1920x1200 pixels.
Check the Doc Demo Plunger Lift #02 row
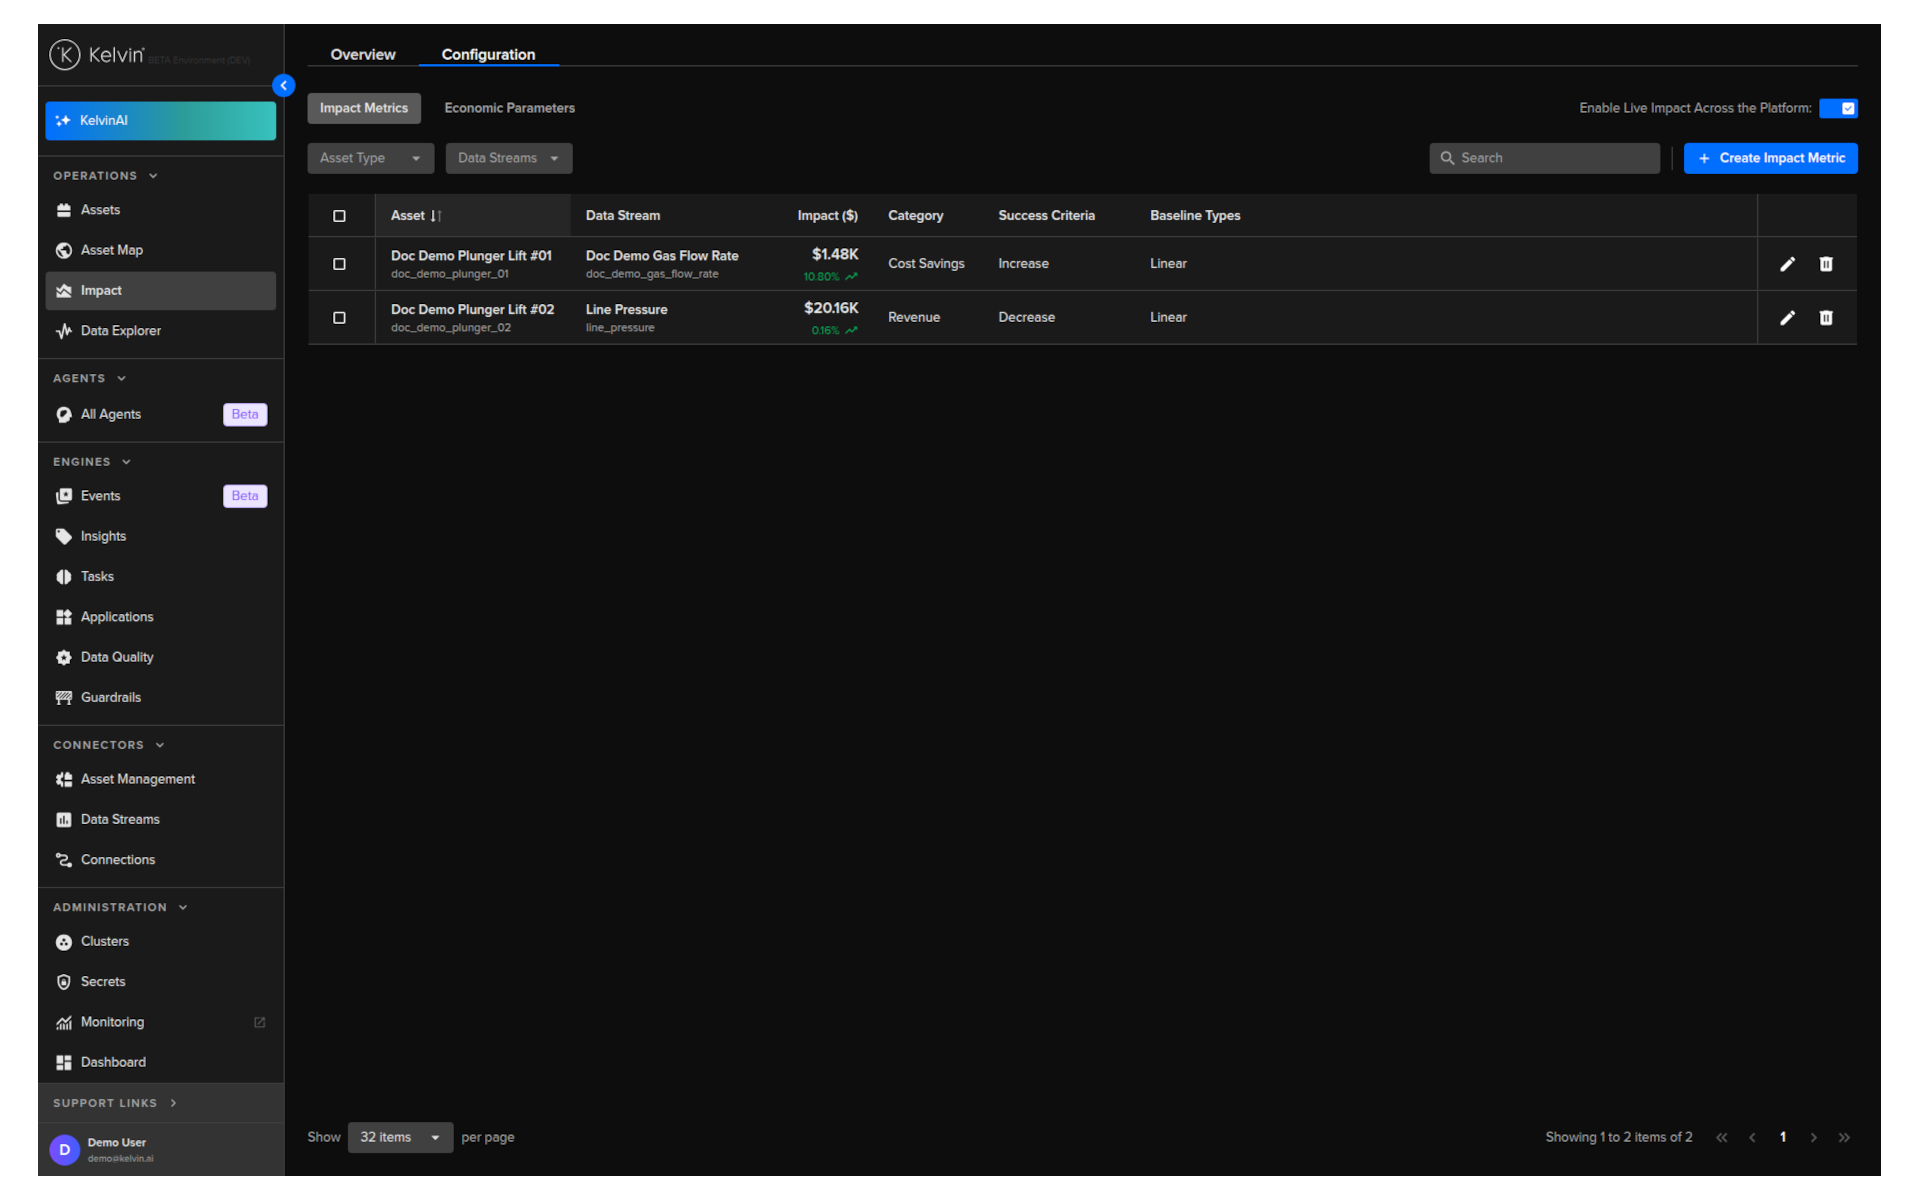tap(339, 318)
